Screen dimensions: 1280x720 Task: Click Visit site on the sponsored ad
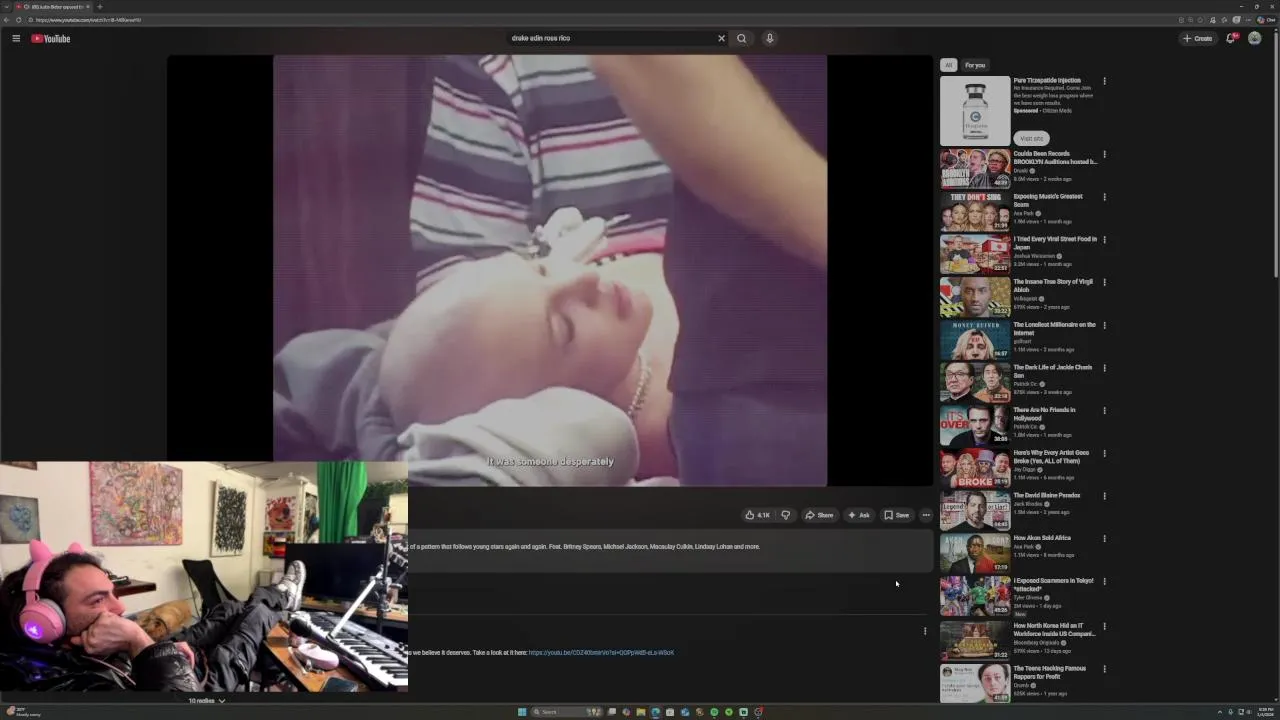coord(1031,138)
